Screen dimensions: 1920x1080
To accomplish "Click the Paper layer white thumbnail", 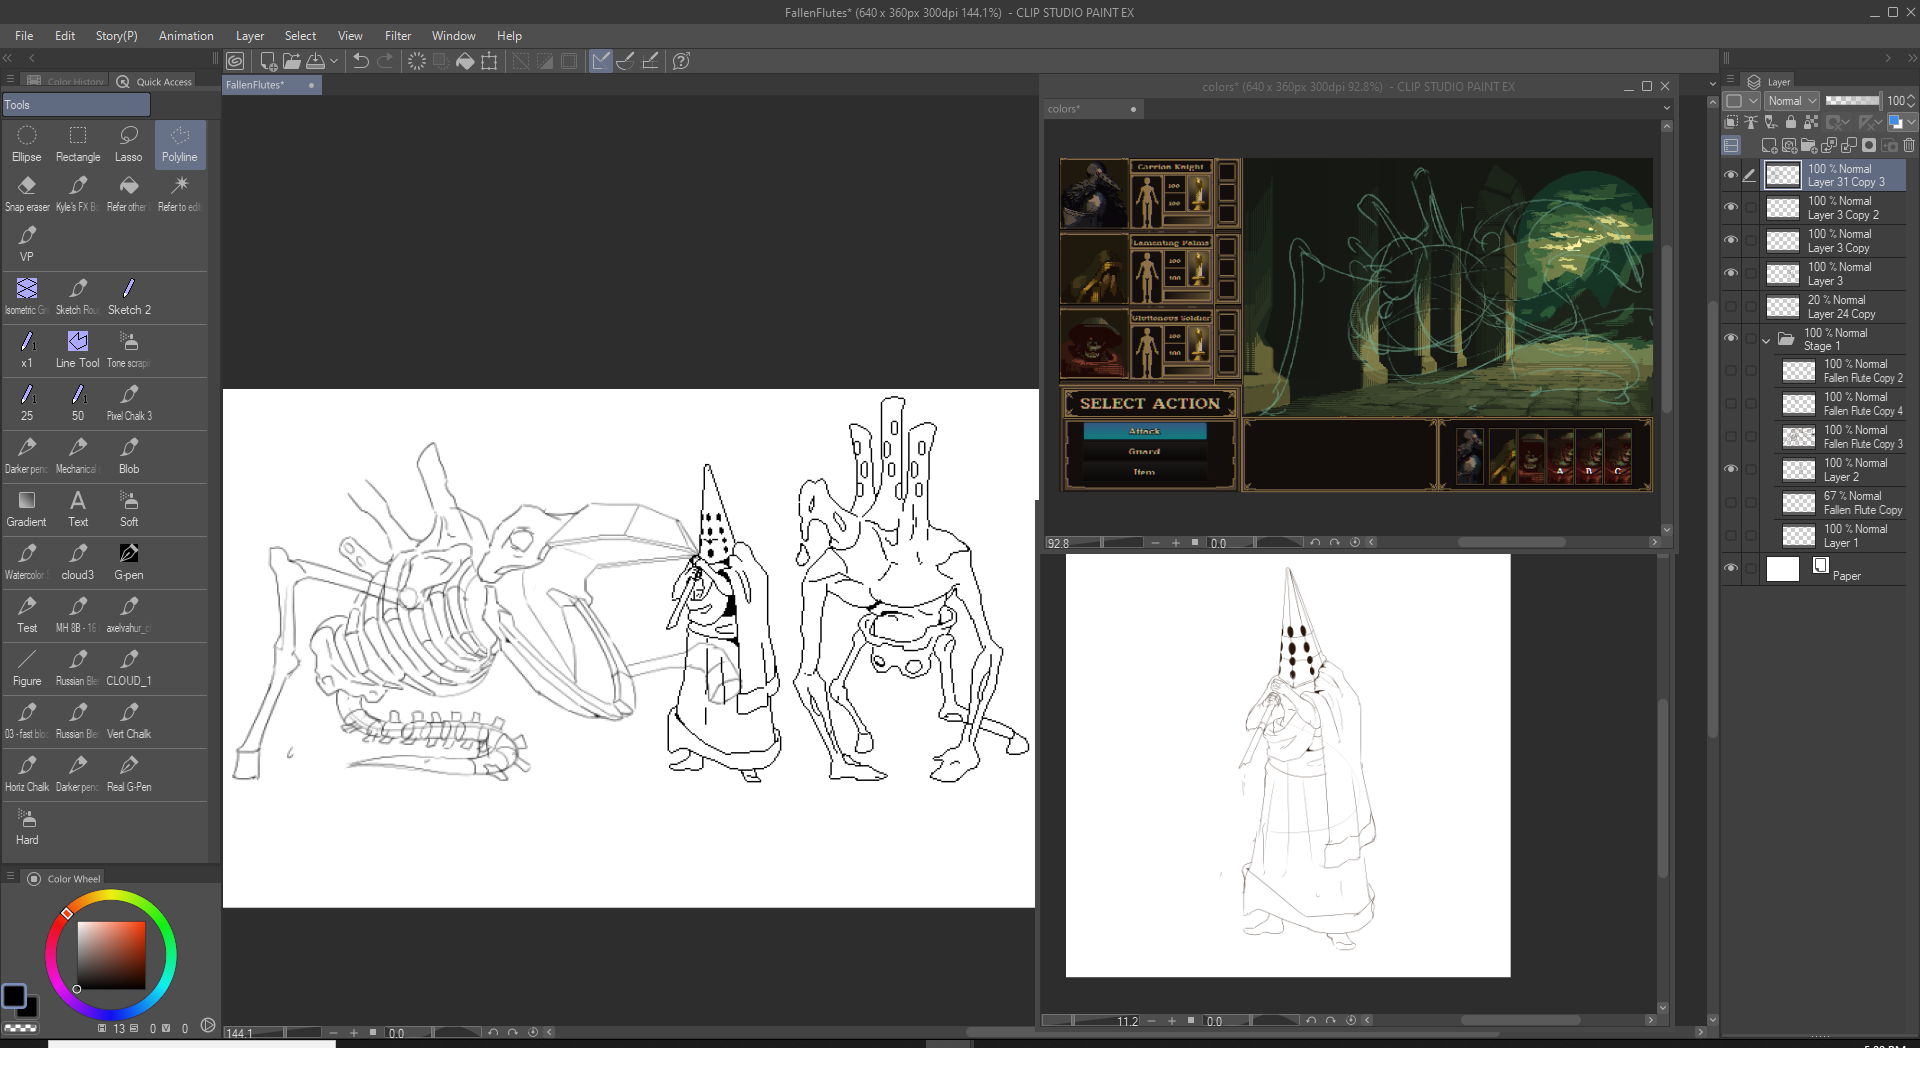I will coord(1783,569).
